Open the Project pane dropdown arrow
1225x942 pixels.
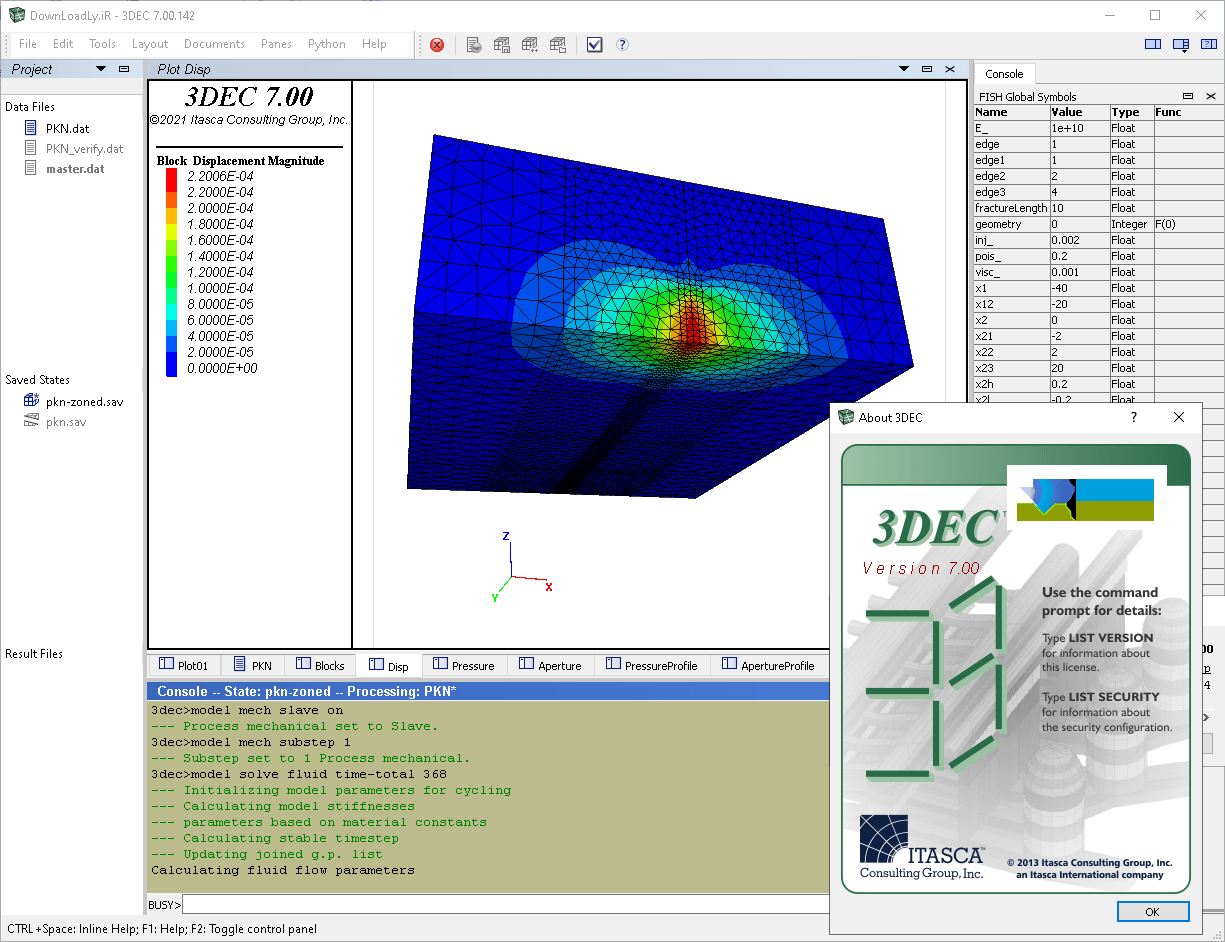pos(101,69)
